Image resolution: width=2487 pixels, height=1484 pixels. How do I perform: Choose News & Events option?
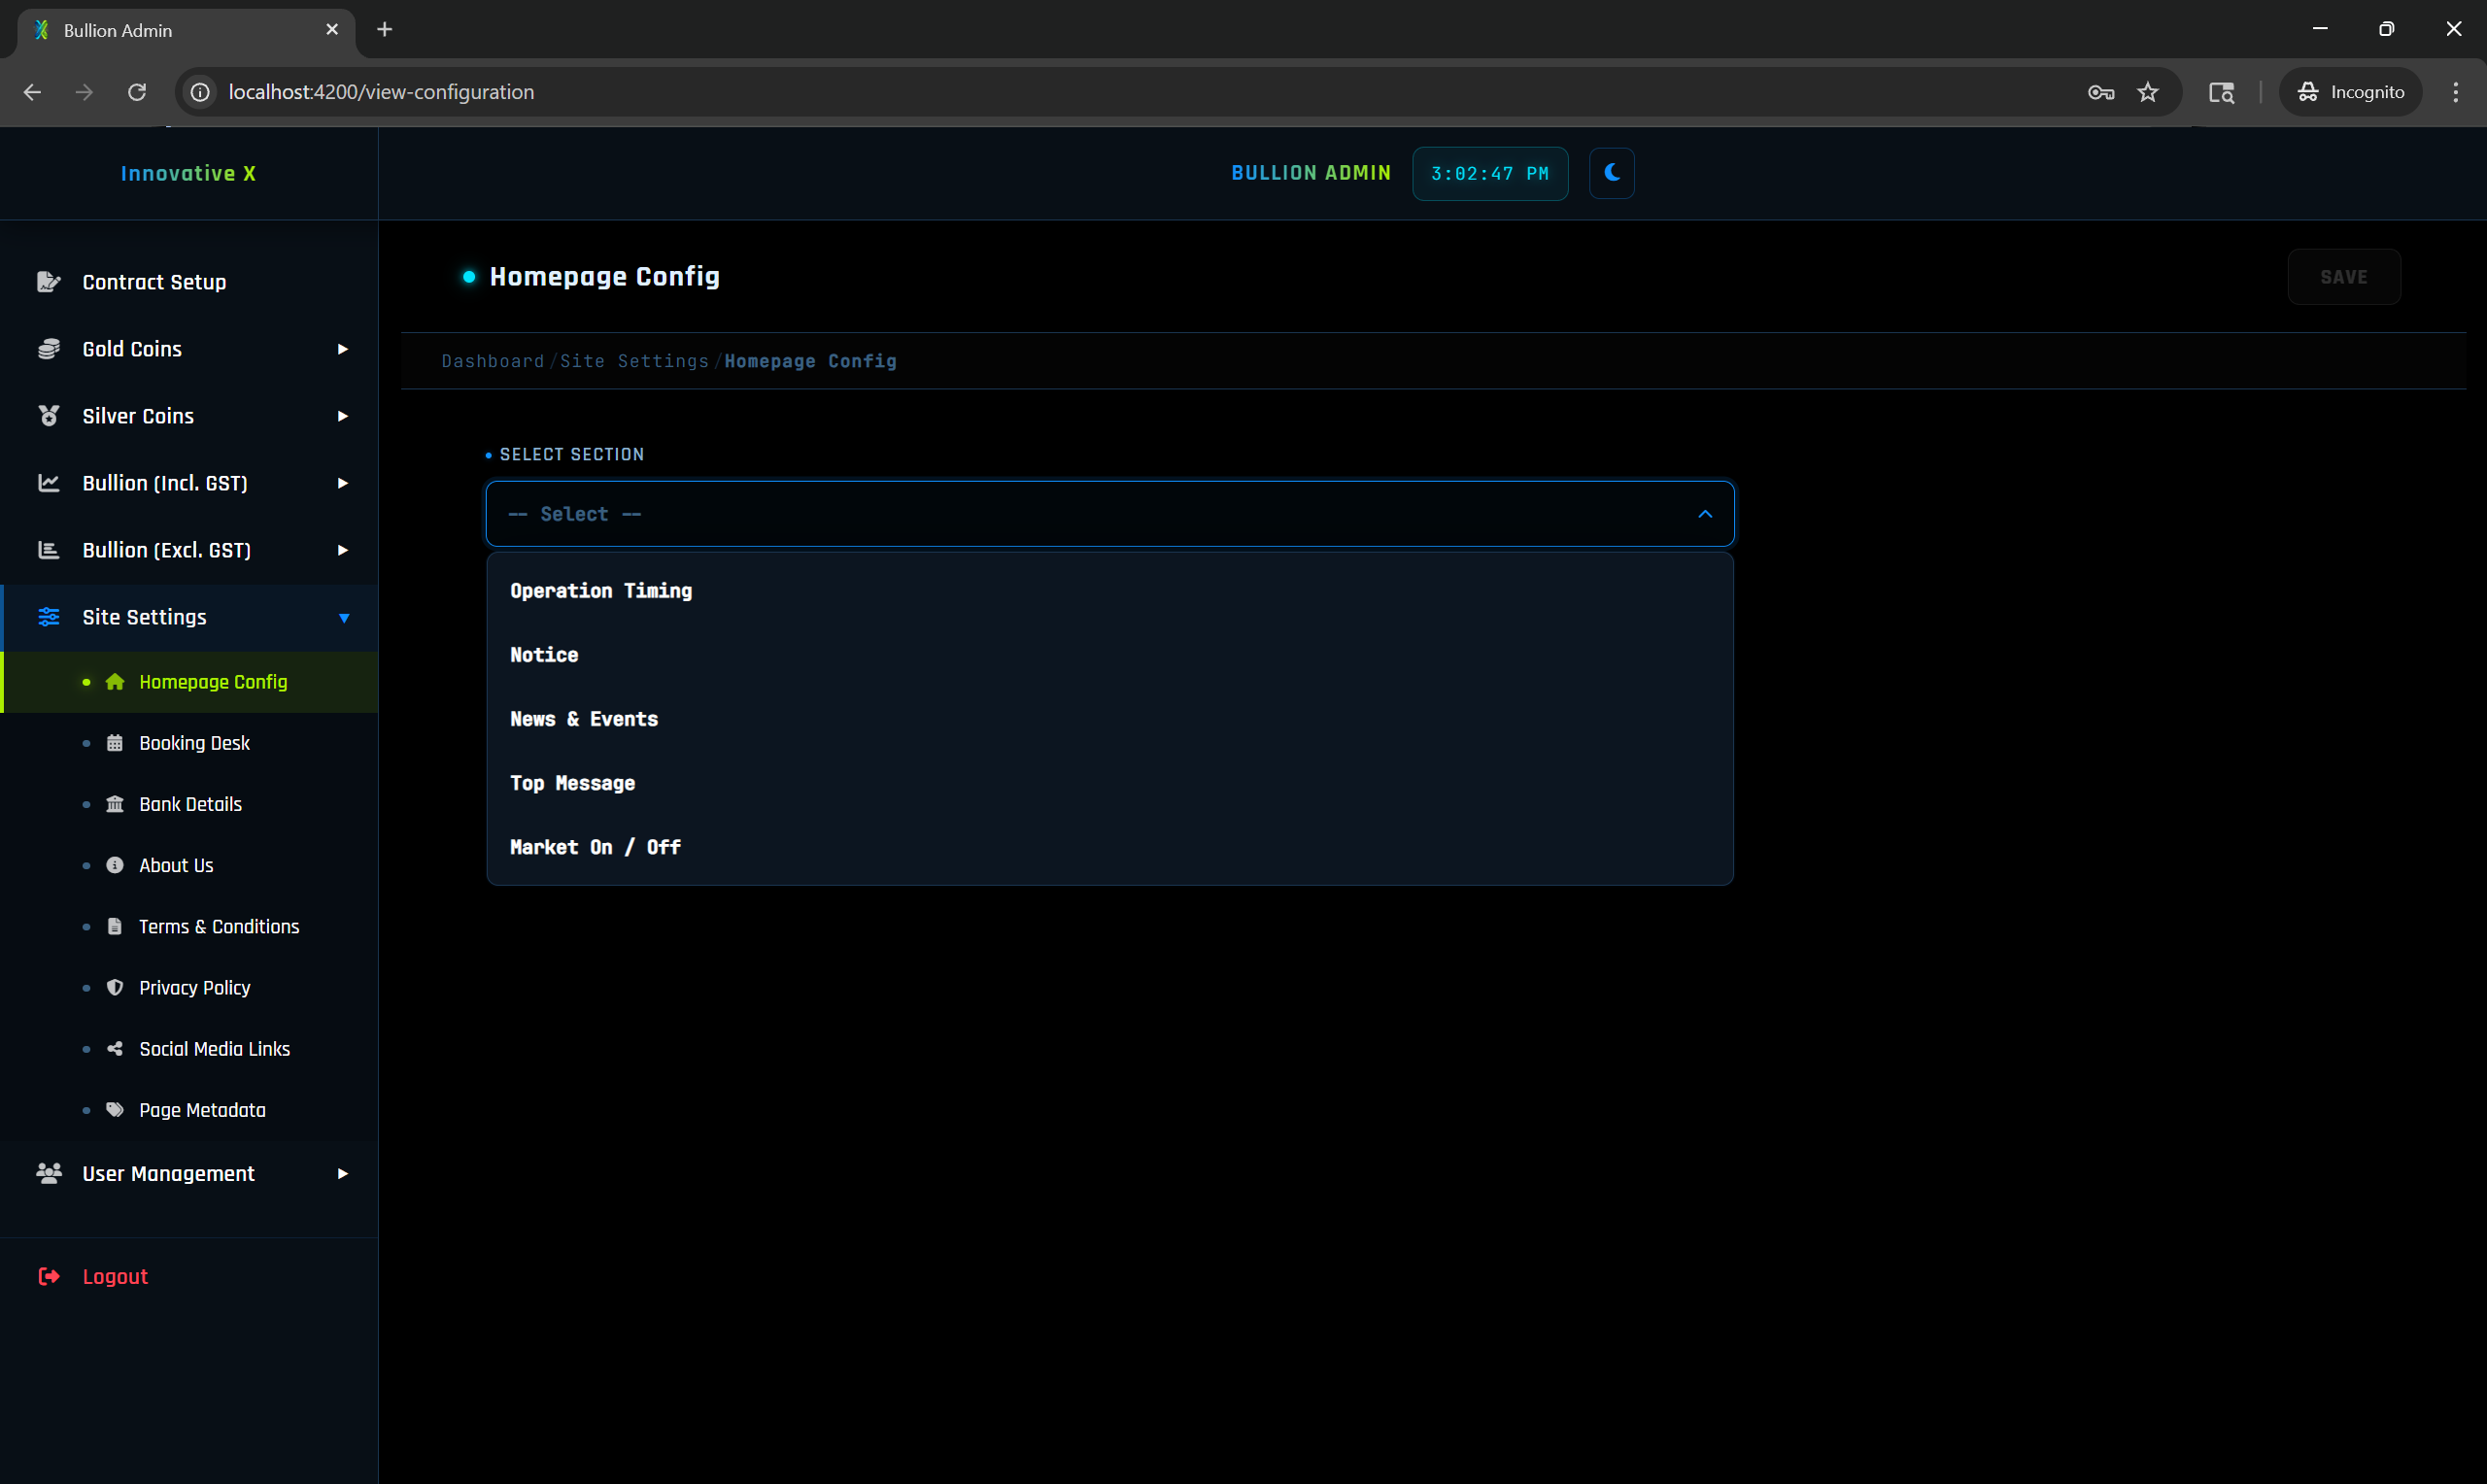click(1109, 719)
